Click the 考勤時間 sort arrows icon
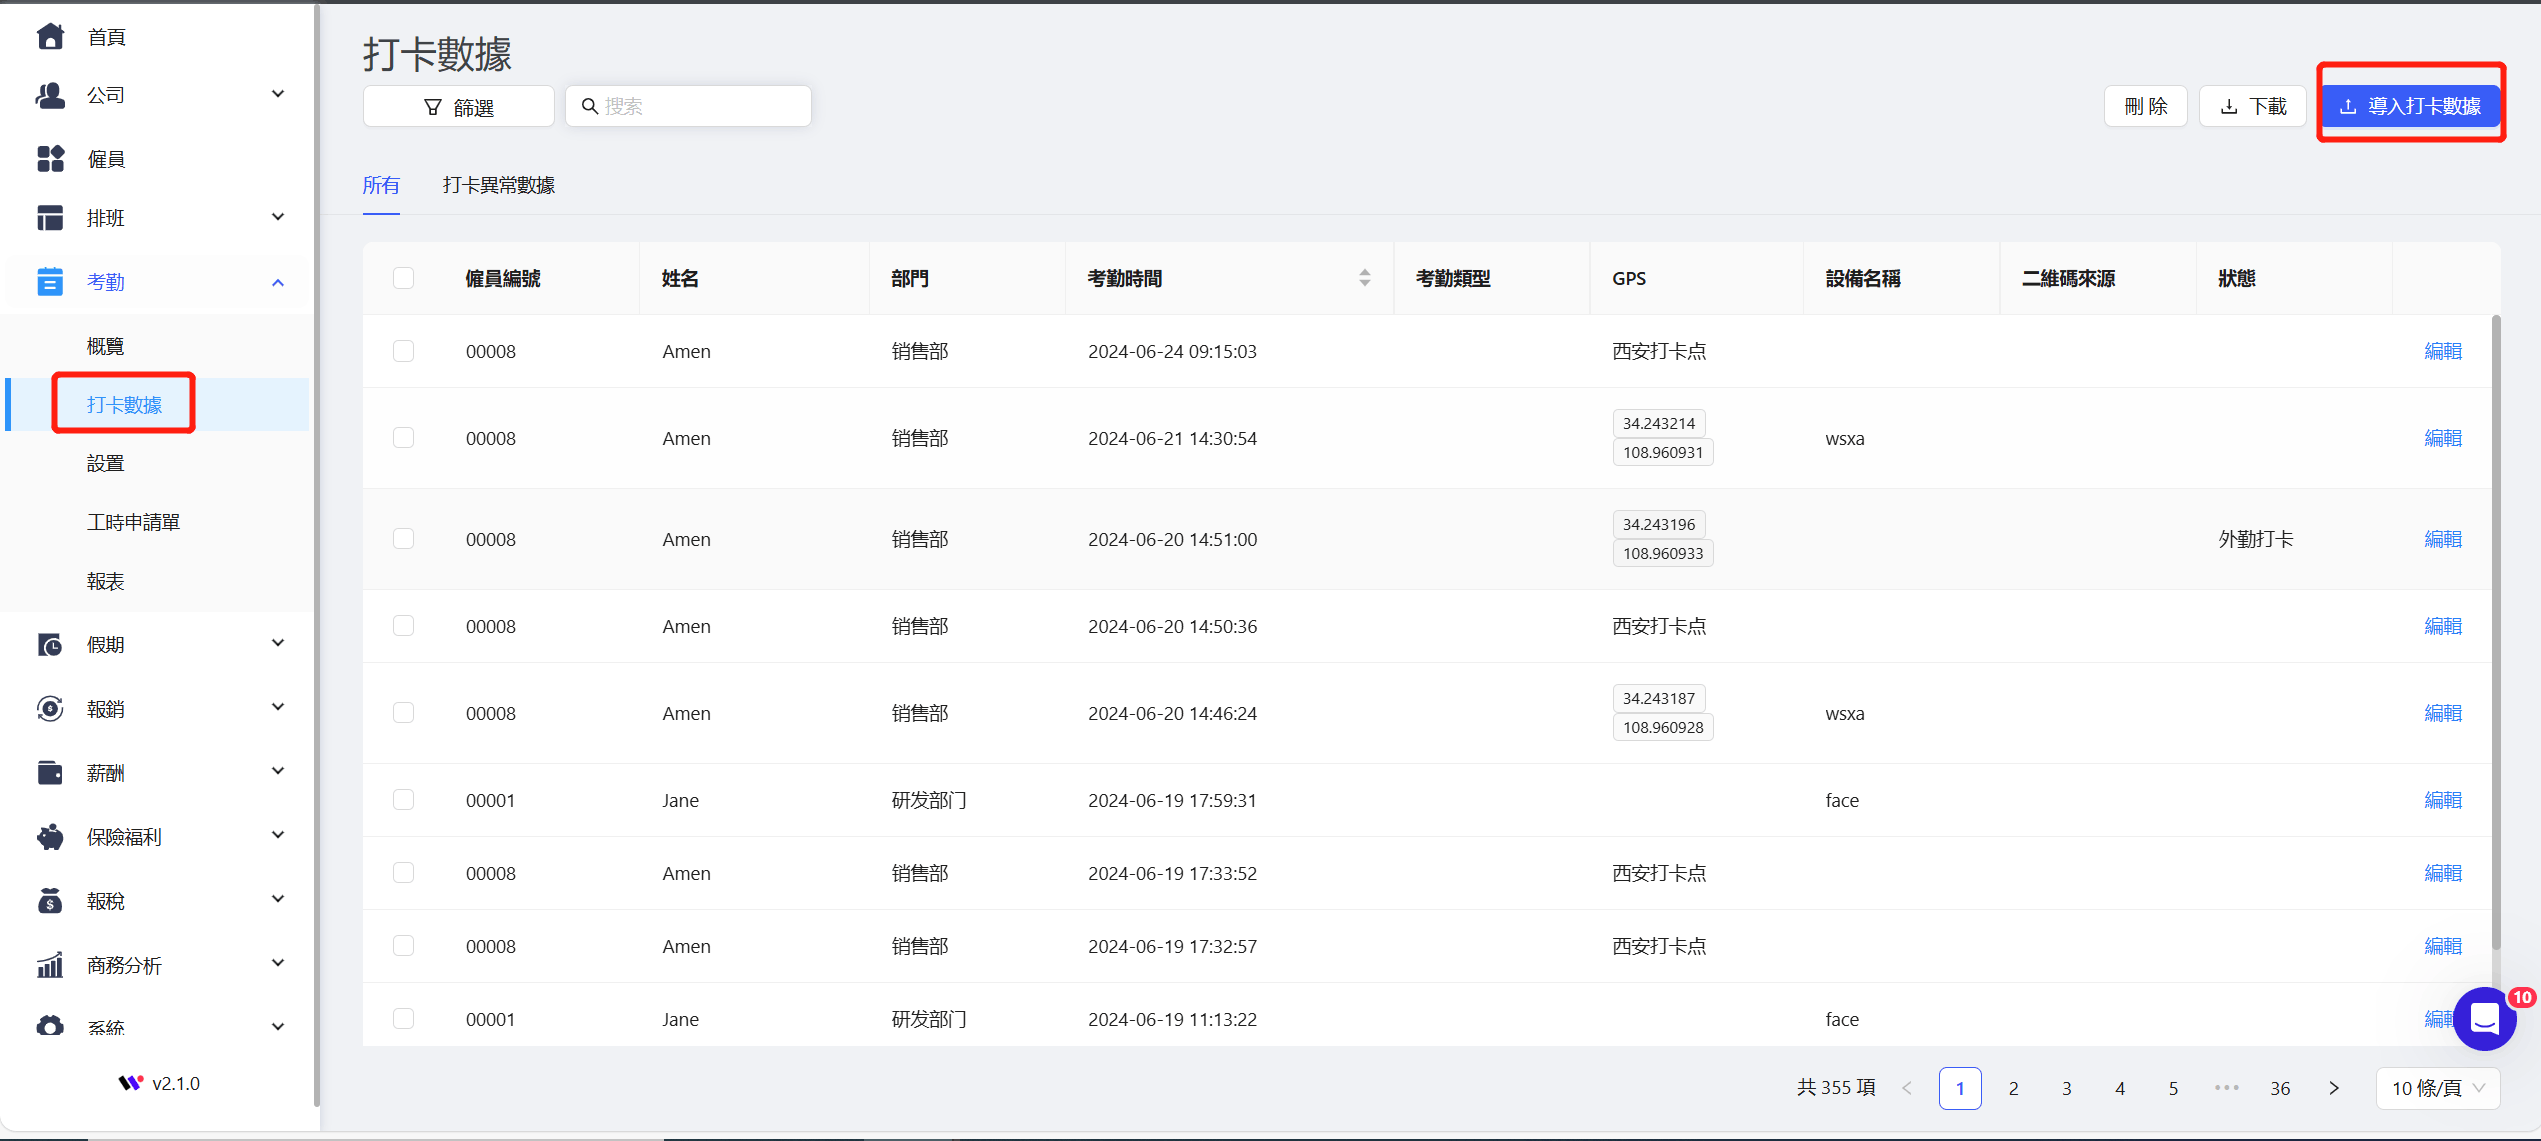 tap(1364, 278)
